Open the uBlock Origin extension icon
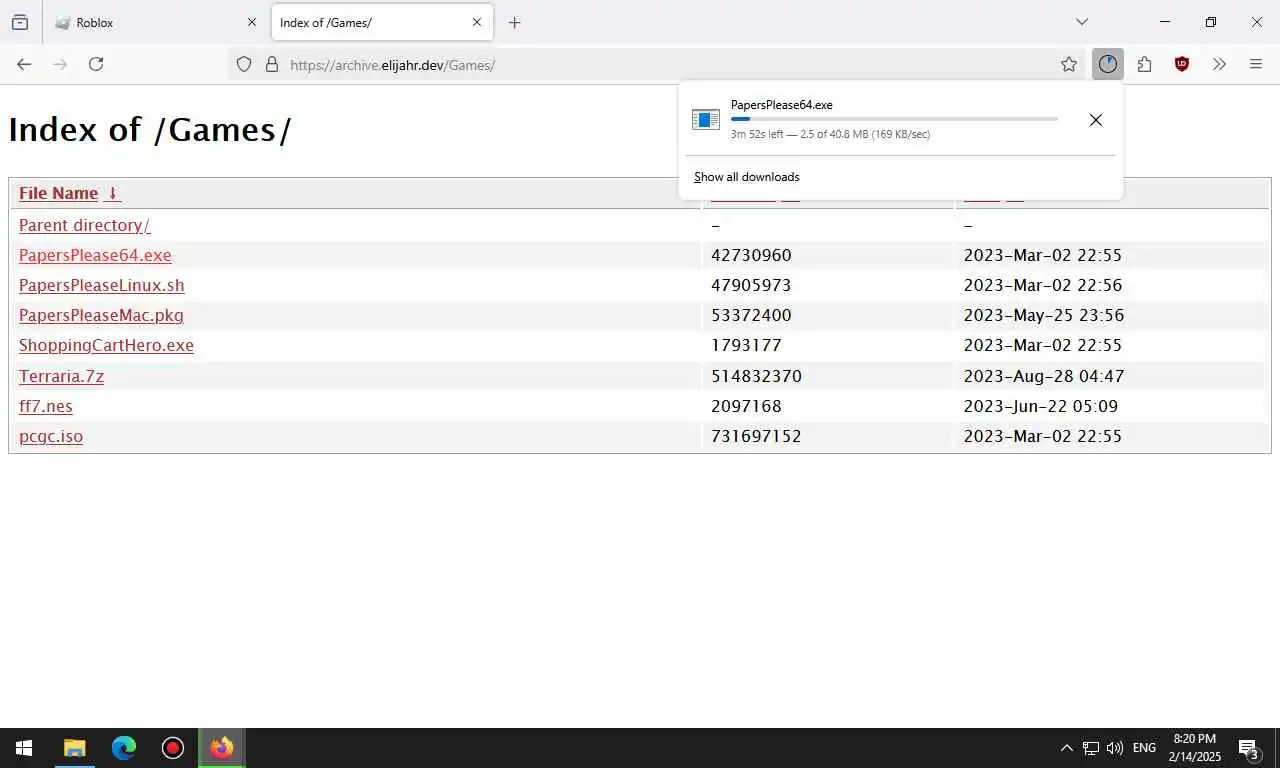 point(1182,64)
